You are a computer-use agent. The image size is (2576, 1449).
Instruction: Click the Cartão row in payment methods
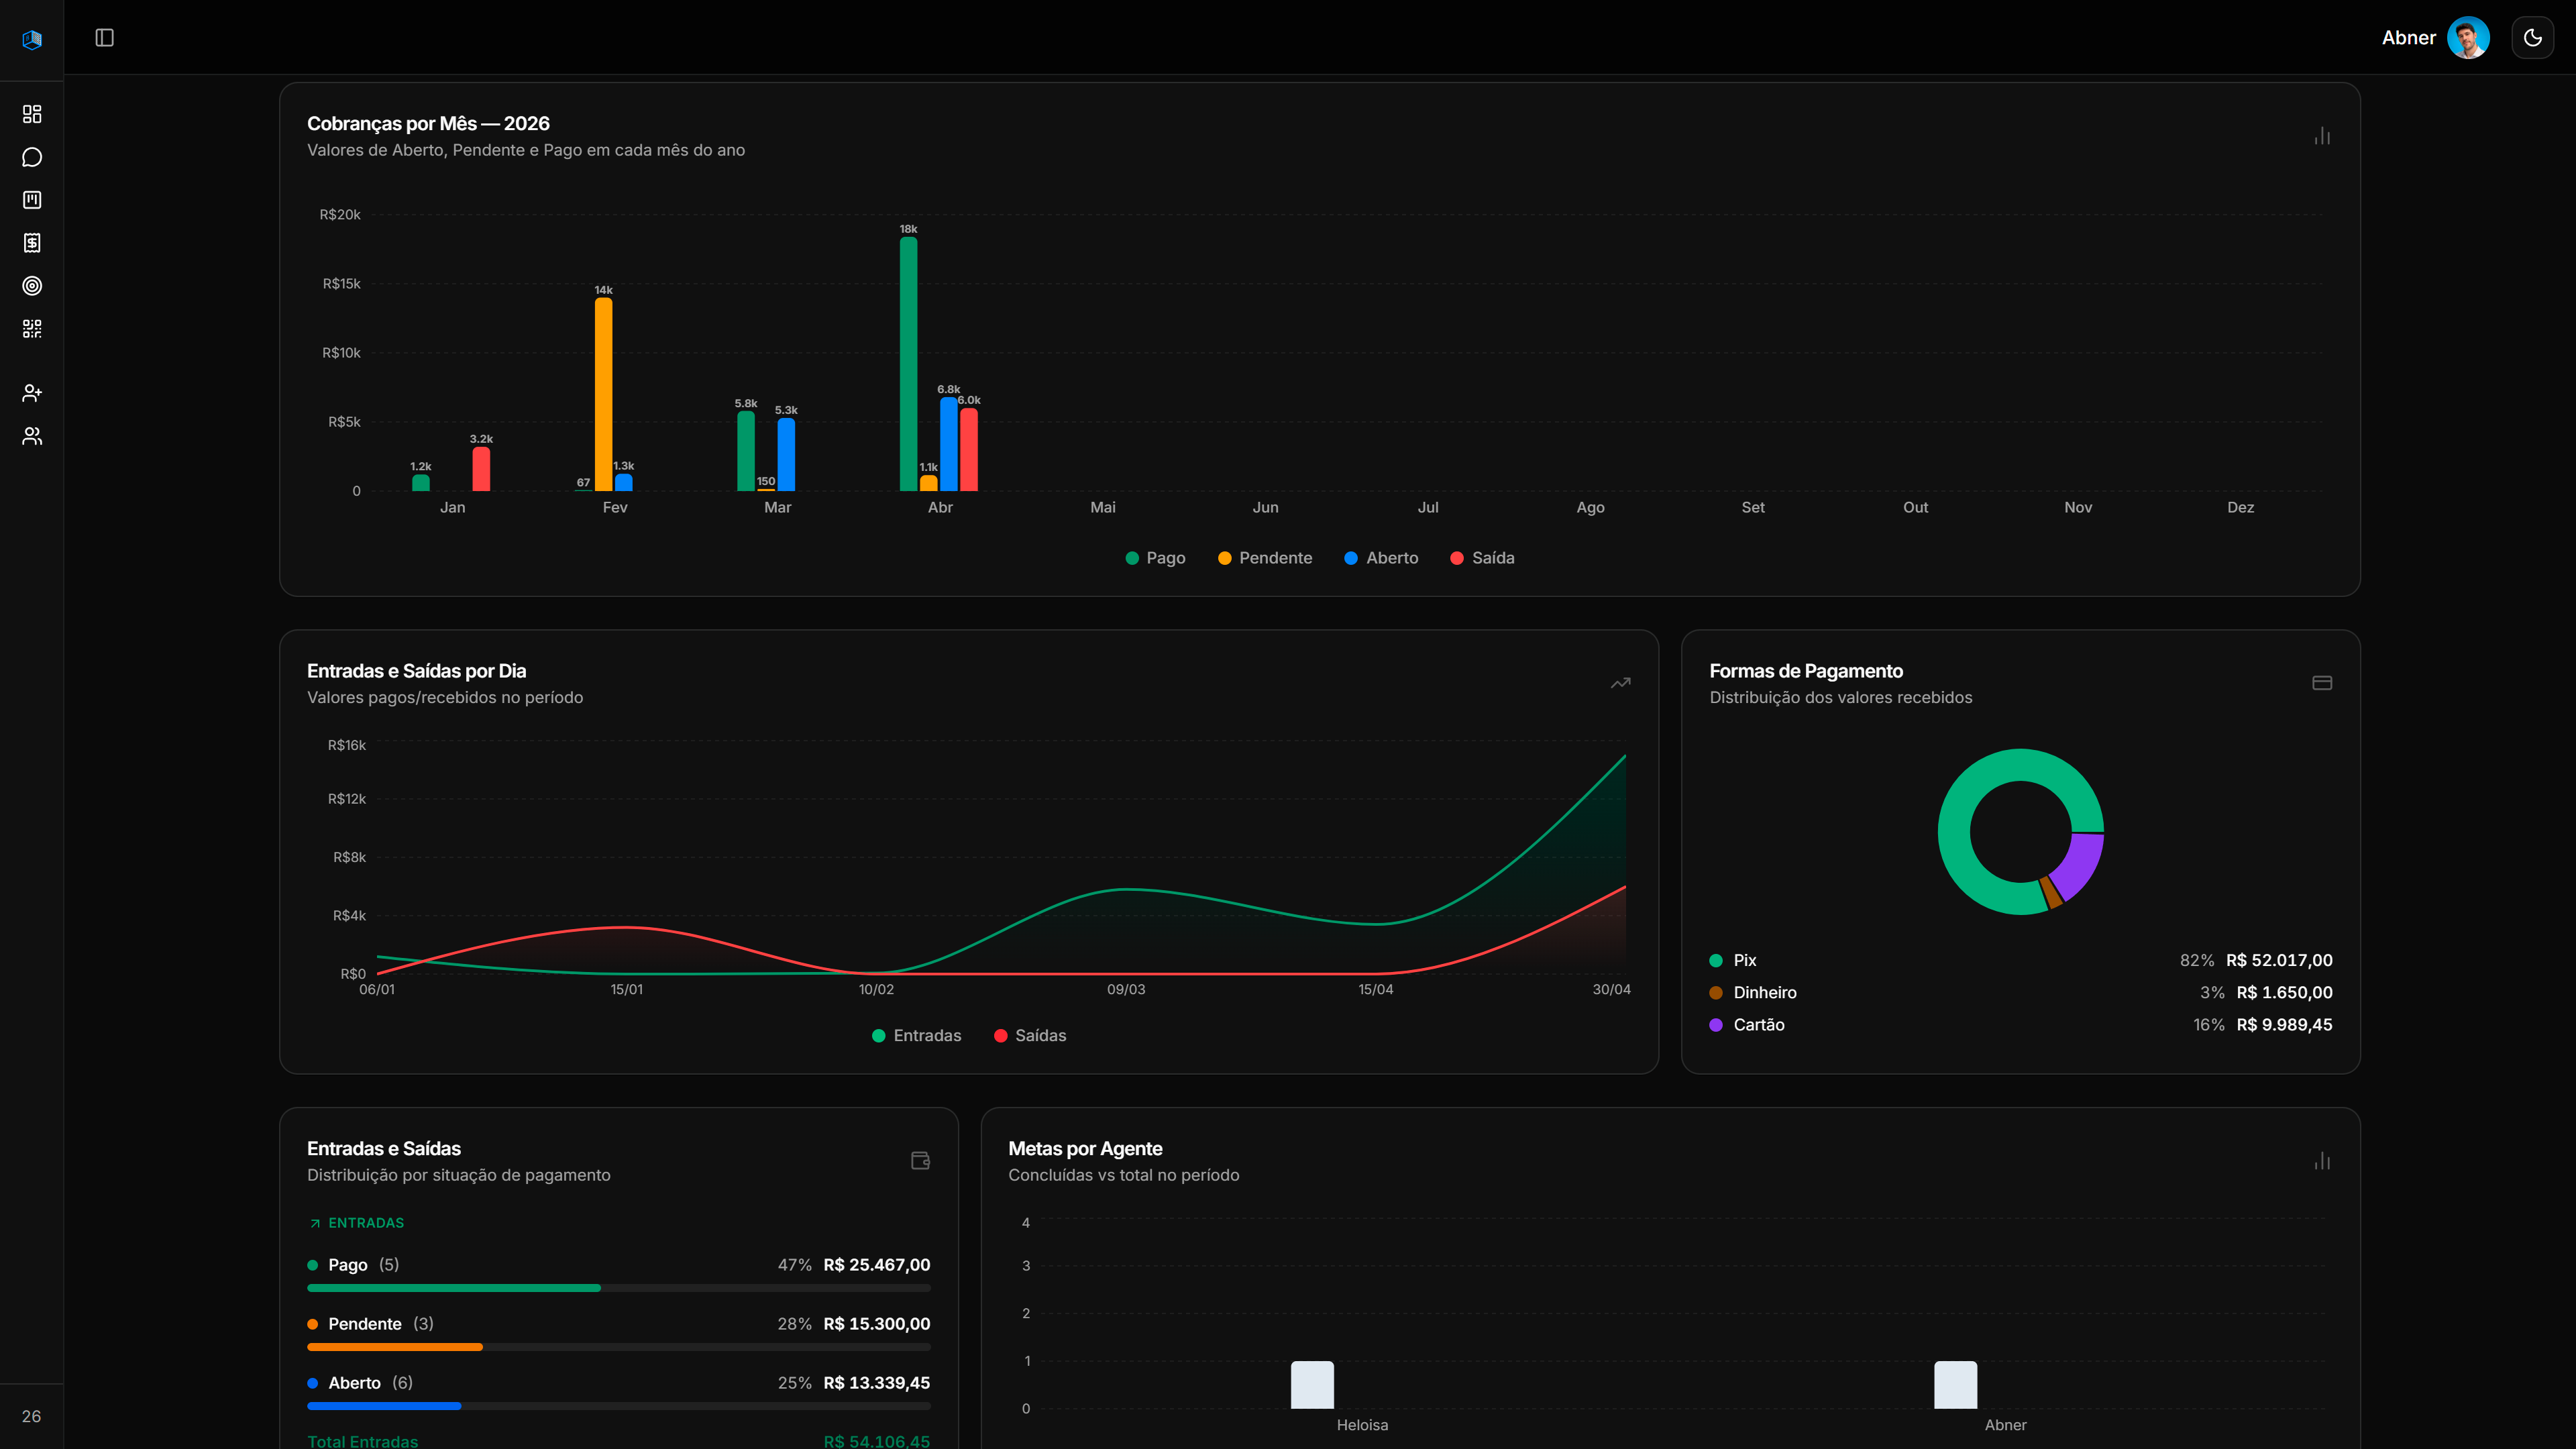tap(2020, 1024)
